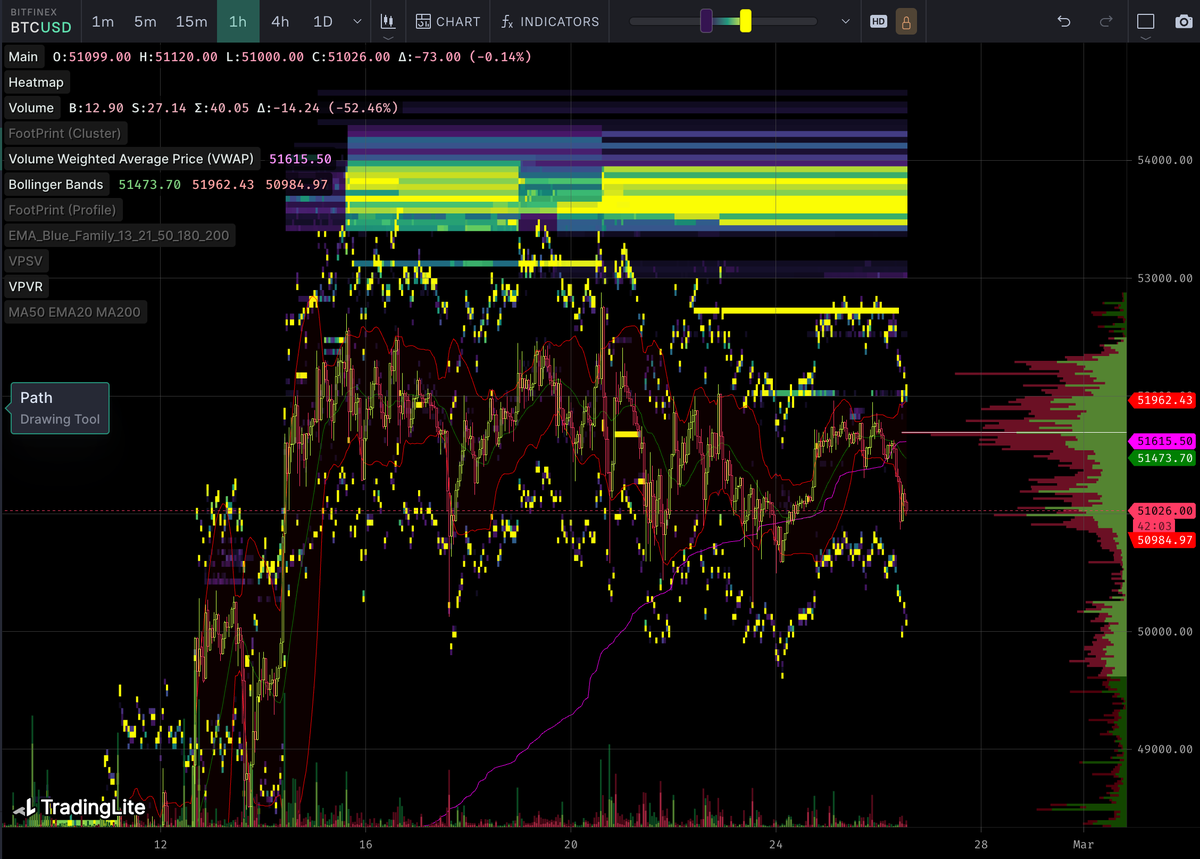This screenshot has height=859, width=1200.
Task: Toggle the VPVR indicator label
Action: click(26, 286)
